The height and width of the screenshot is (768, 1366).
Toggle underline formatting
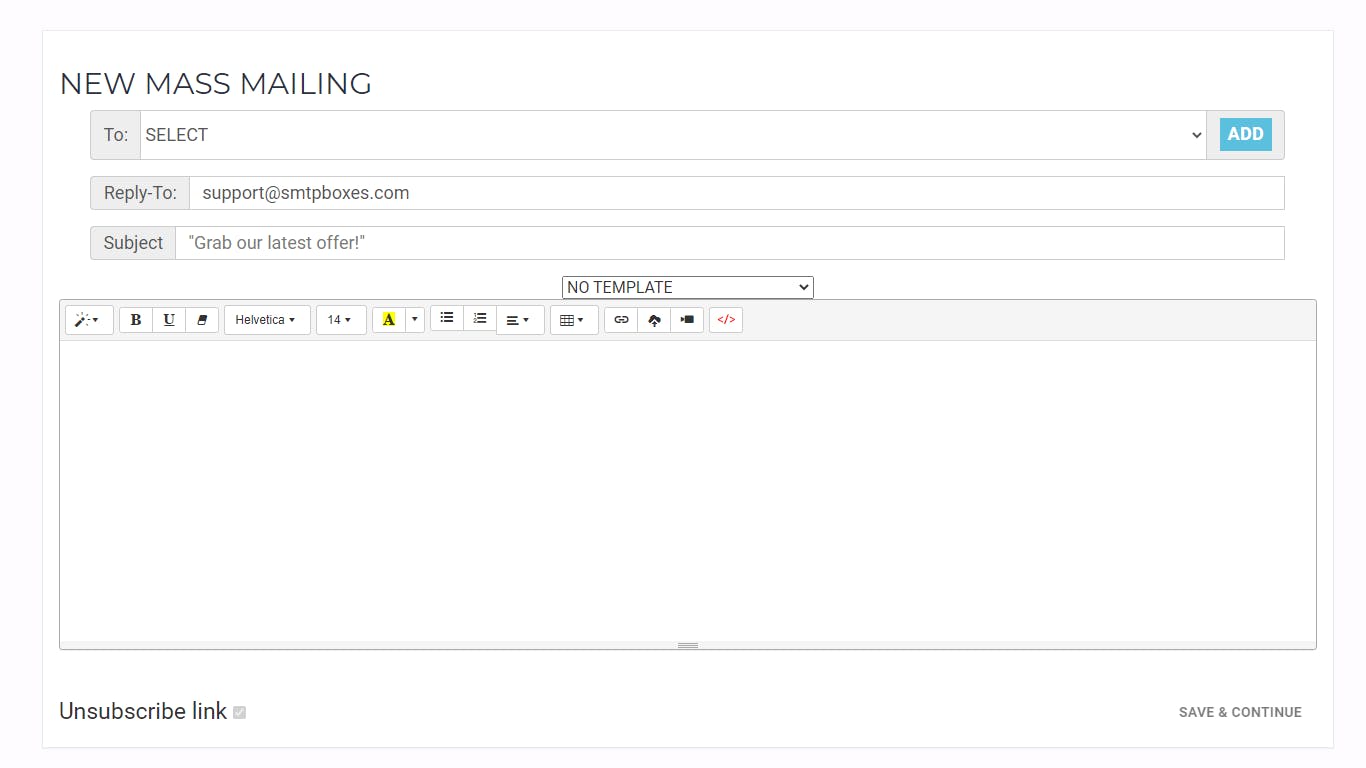click(x=169, y=320)
